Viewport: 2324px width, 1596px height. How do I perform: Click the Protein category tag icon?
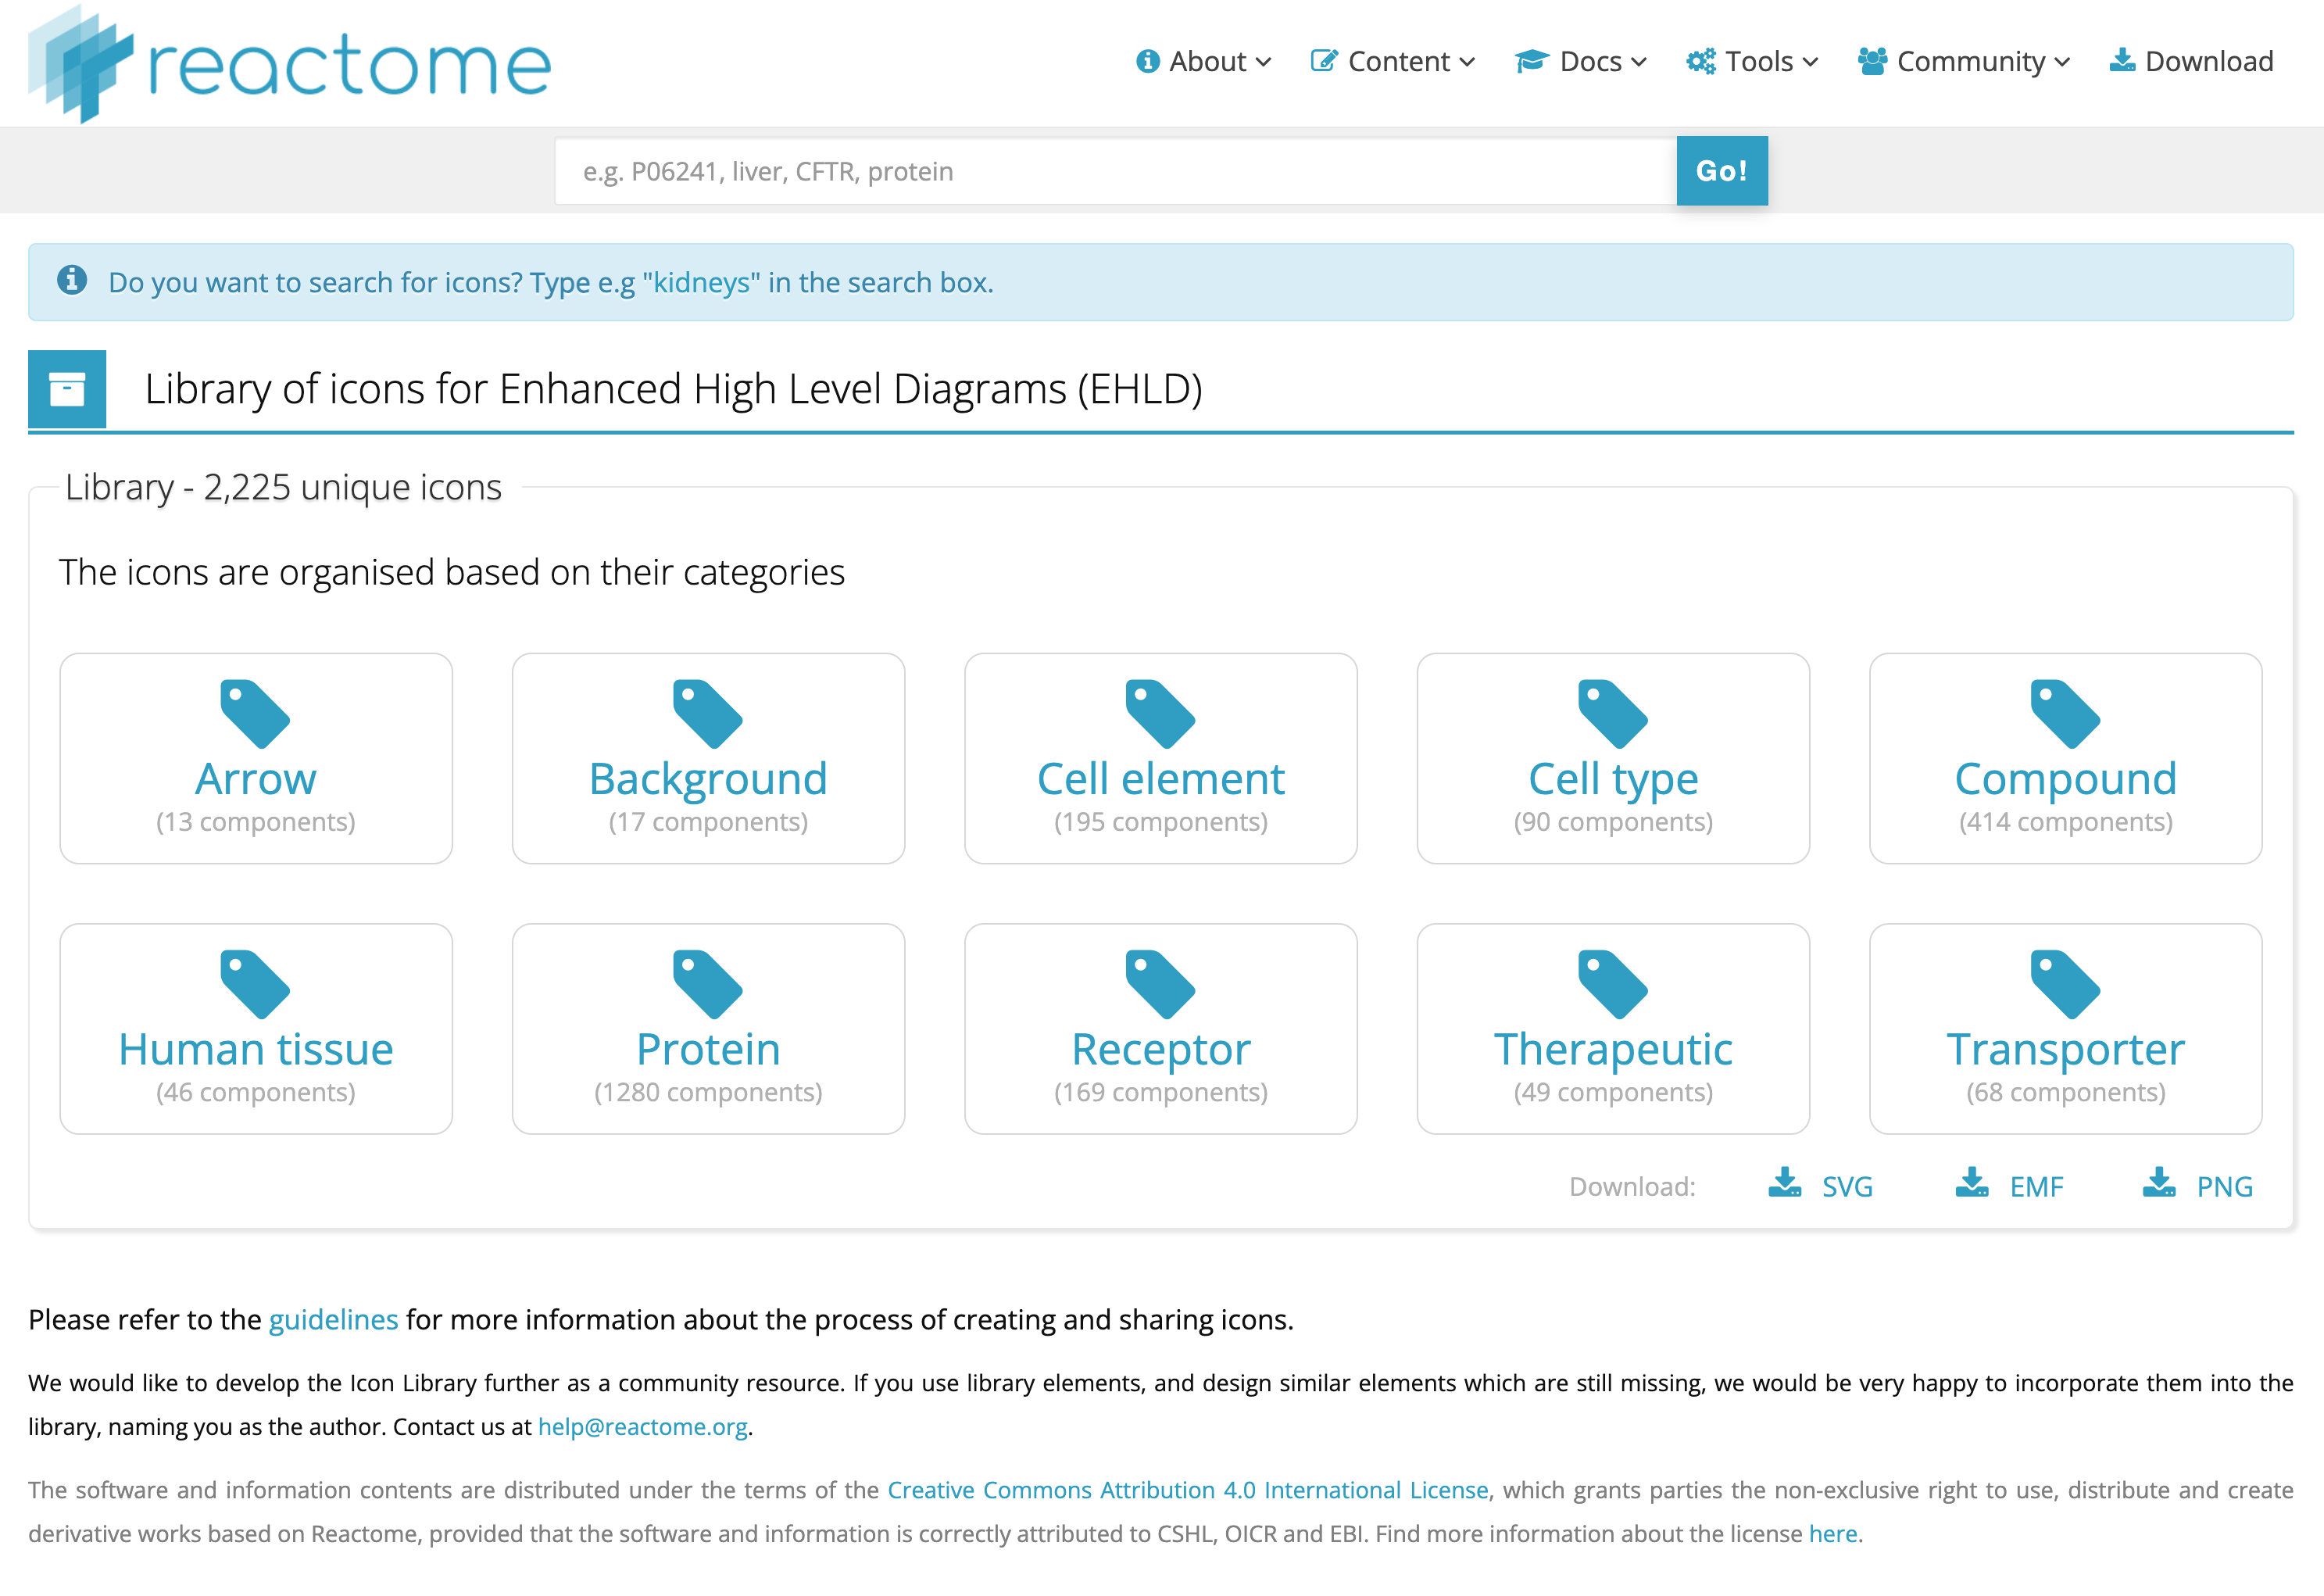[x=707, y=983]
